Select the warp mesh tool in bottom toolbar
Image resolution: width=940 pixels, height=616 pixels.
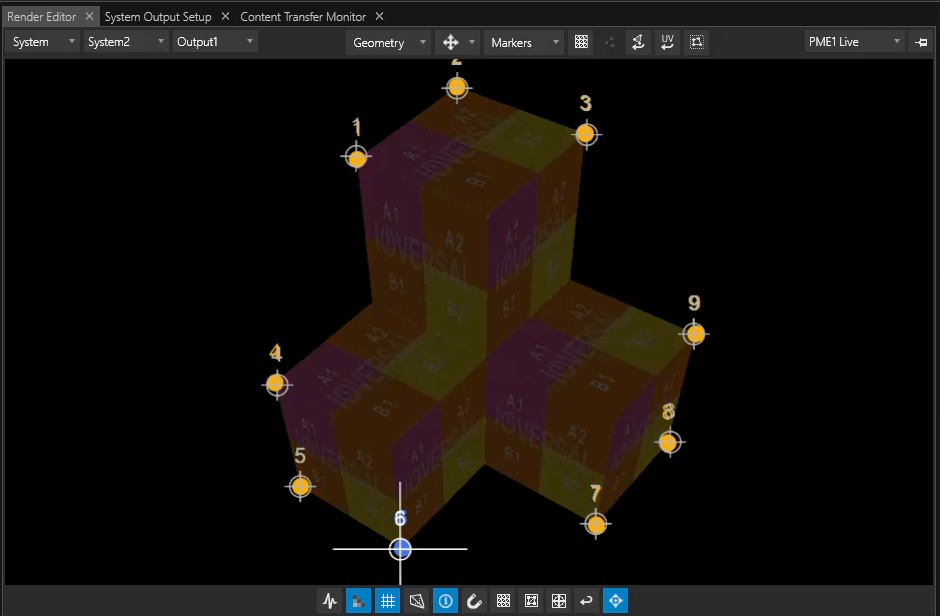[x=415, y=600]
